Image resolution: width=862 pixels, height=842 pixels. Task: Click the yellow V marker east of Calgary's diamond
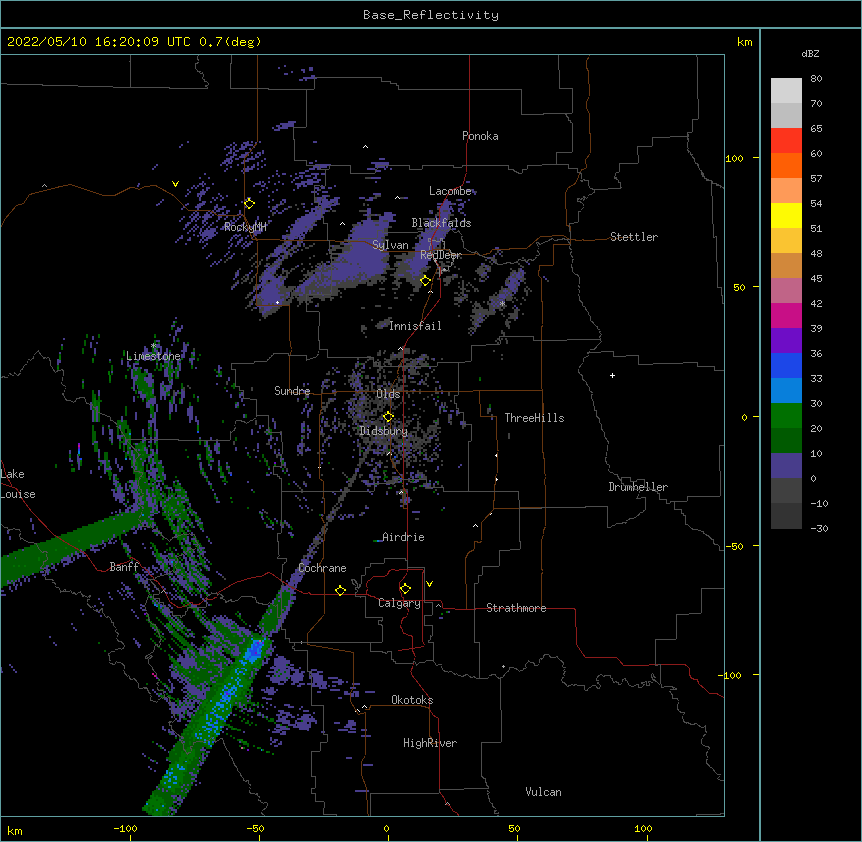pyautogui.click(x=429, y=584)
